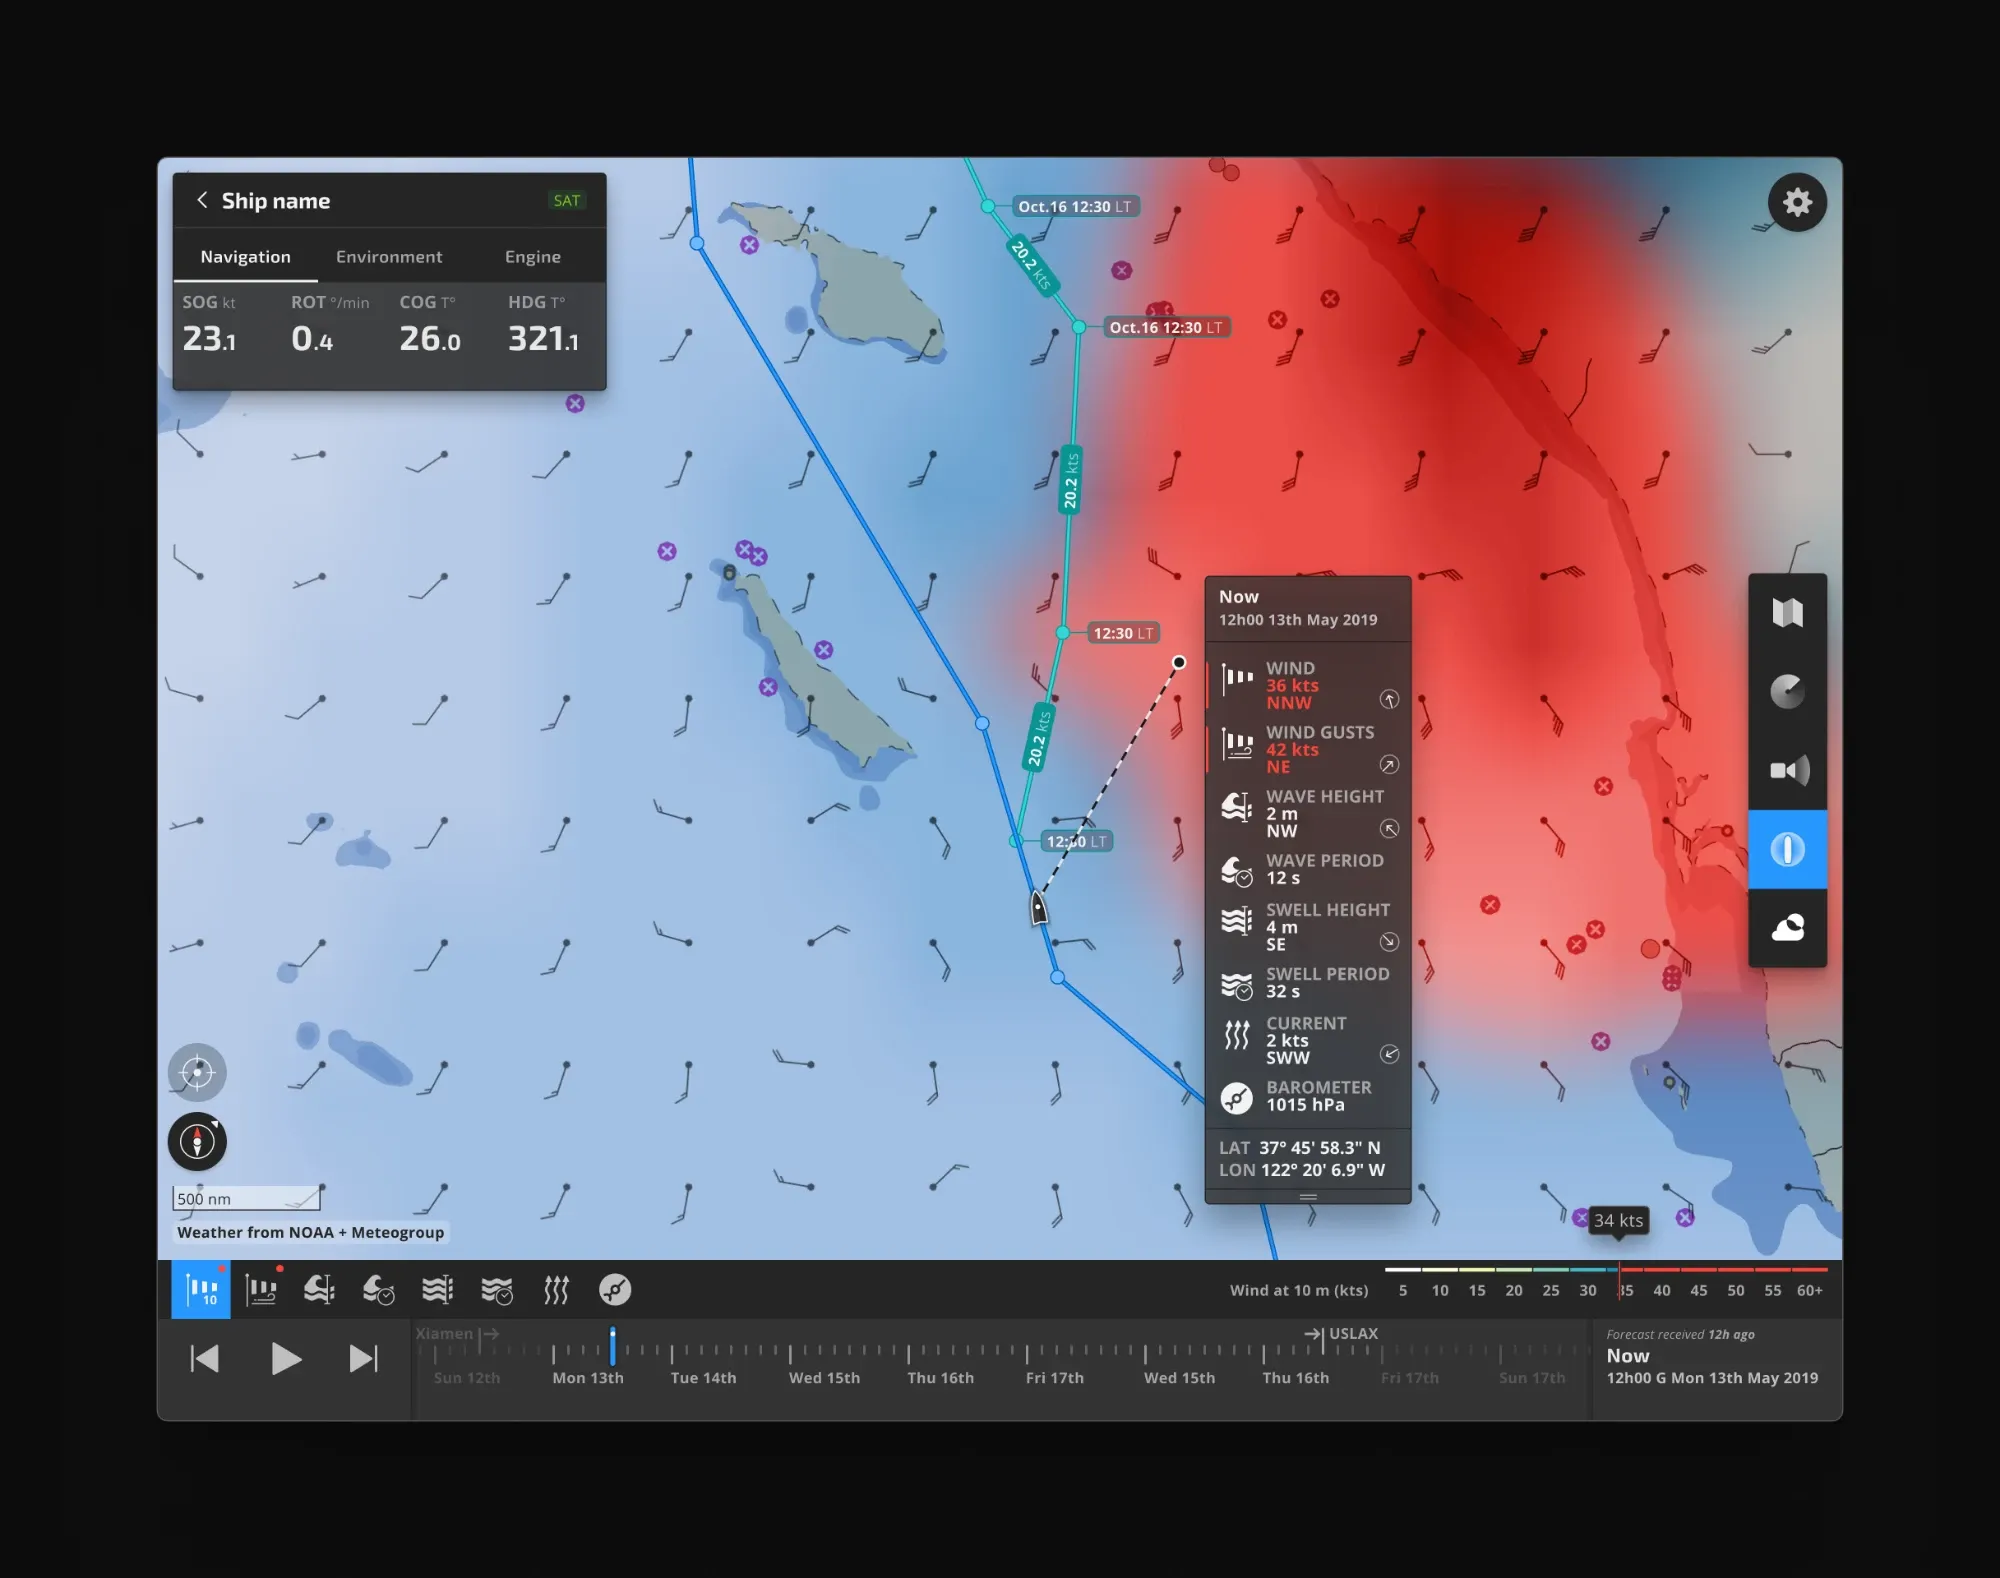Click the ship icon on map
This screenshot has width=2000, height=1578.
click(x=1039, y=907)
